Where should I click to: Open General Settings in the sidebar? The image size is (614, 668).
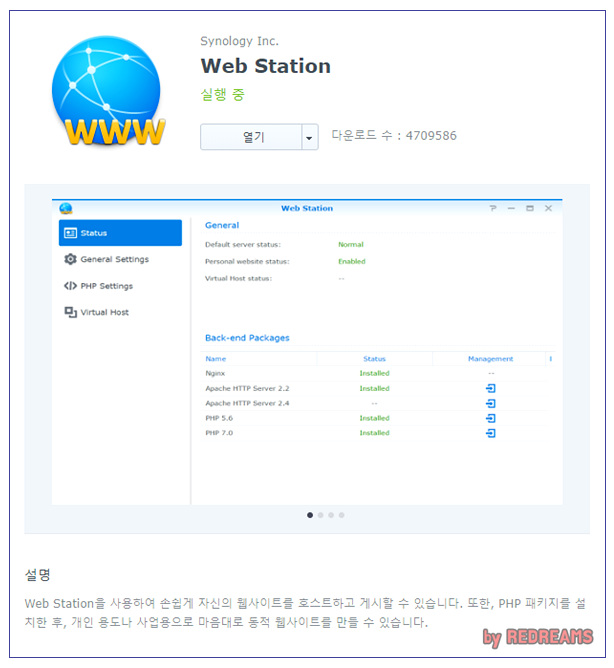[x=120, y=259]
